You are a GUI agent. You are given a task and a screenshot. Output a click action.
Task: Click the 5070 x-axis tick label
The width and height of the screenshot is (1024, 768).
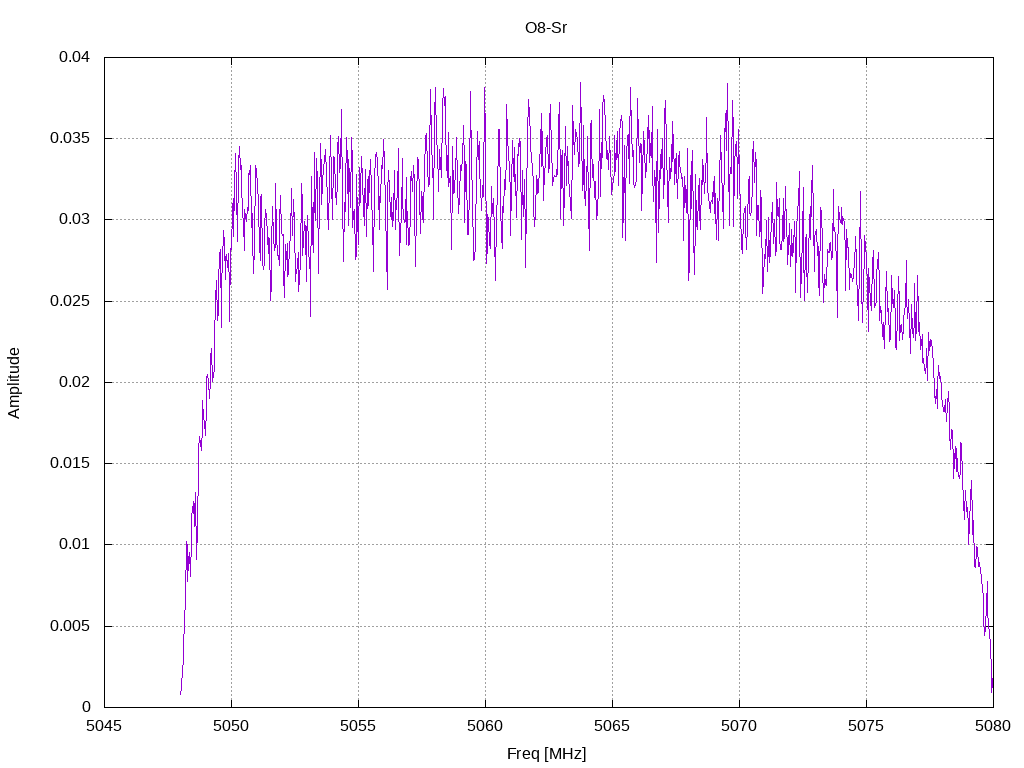pyautogui.click(x=739, y=726)
